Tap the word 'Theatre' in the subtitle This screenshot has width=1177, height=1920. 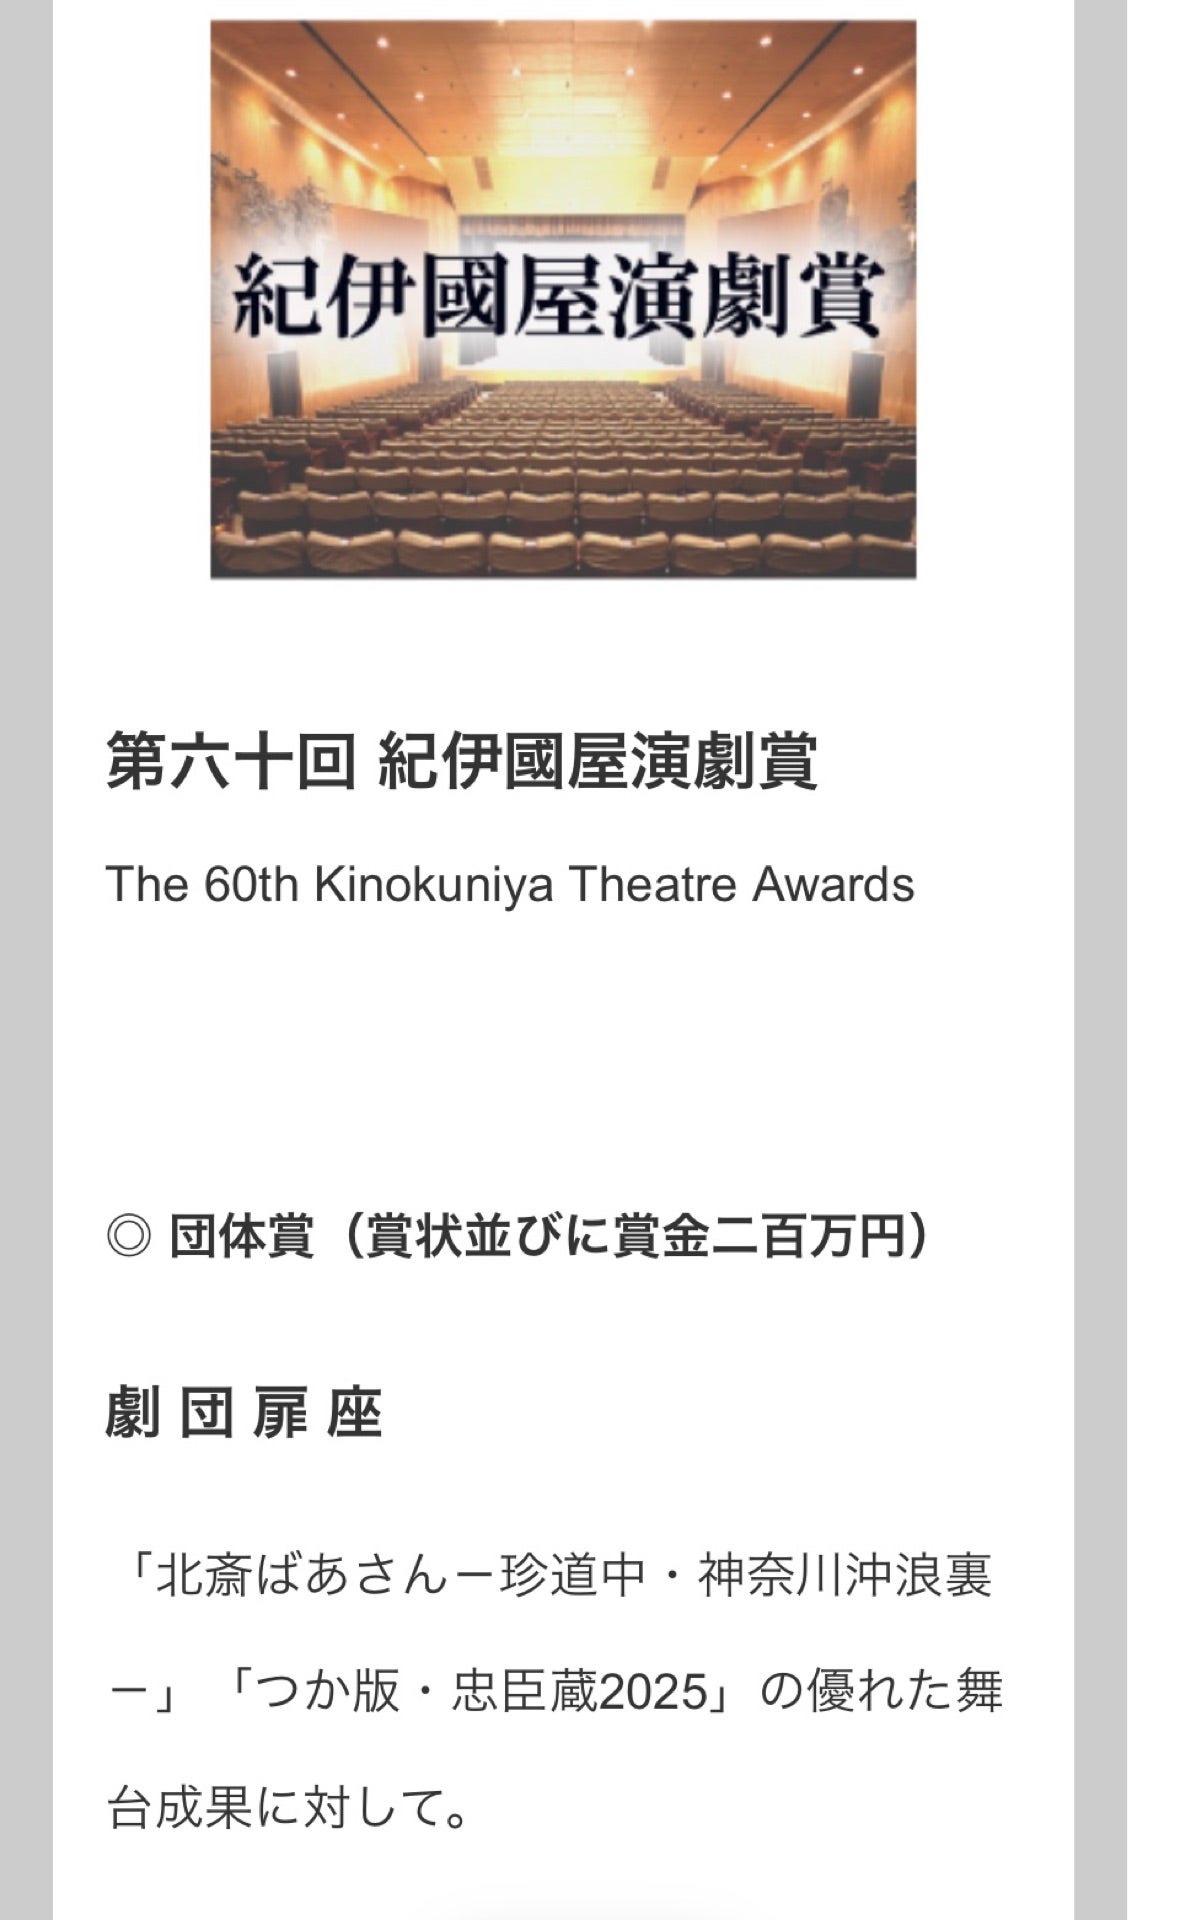coord(654,884)
